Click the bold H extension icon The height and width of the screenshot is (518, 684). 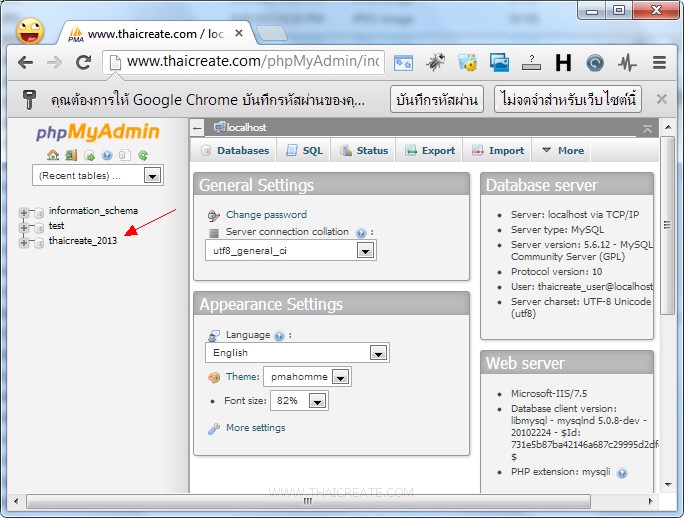pyautogui.click(x=563, y=63)
